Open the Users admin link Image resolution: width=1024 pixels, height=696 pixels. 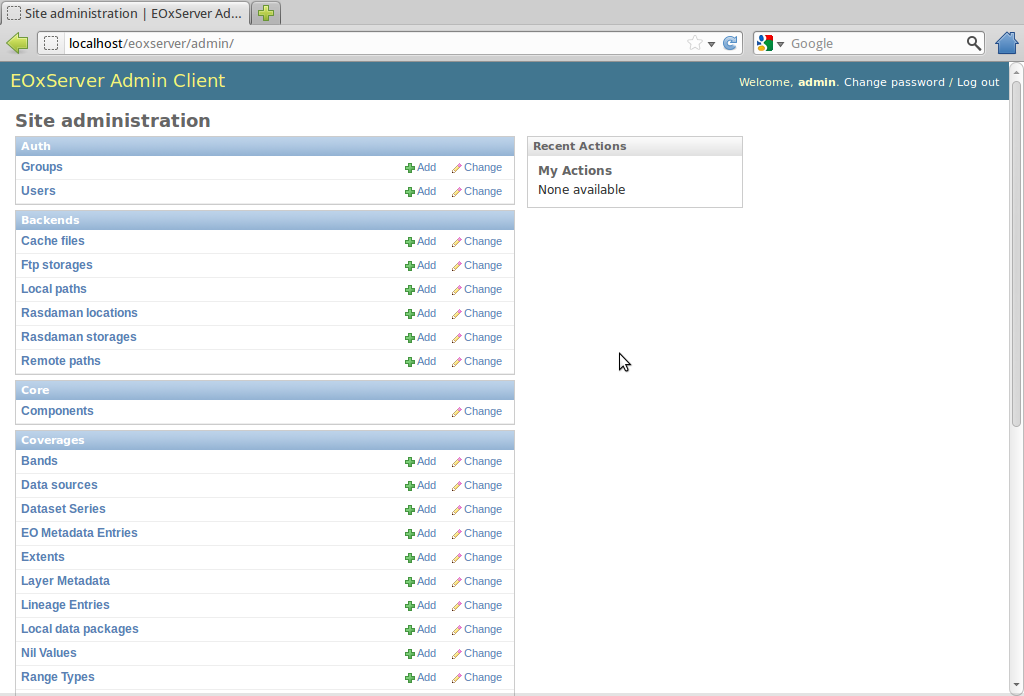(38, 191)
